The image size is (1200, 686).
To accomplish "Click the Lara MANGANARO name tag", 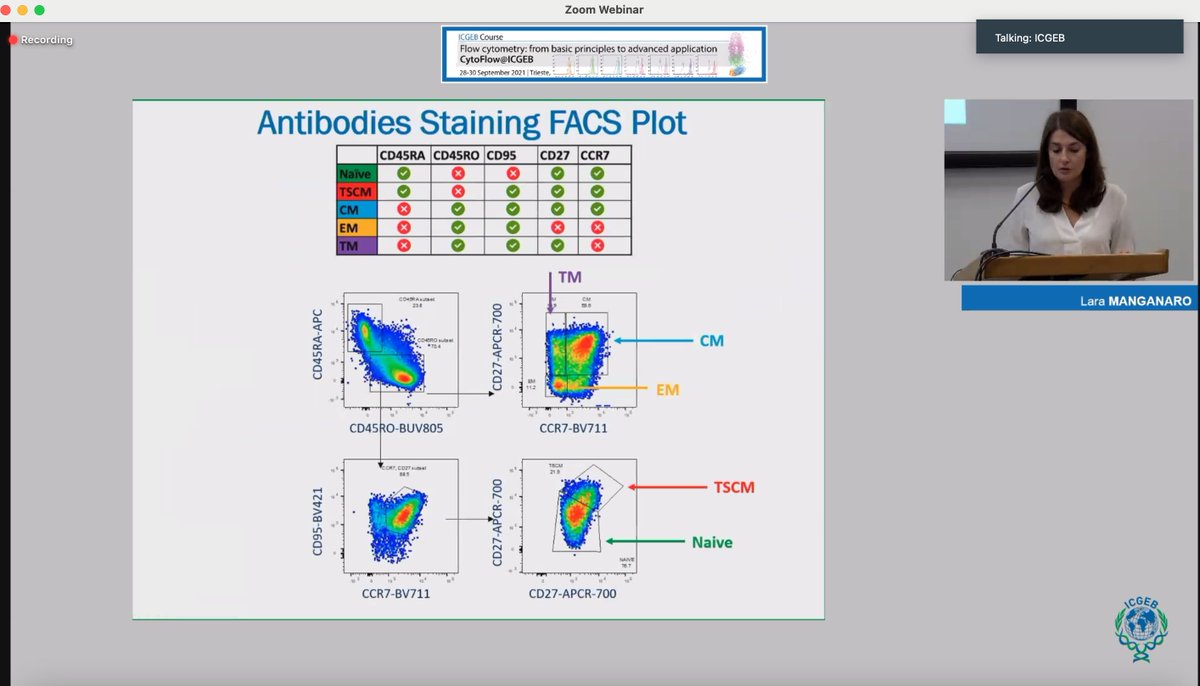I will click(x=1078, y=298).
